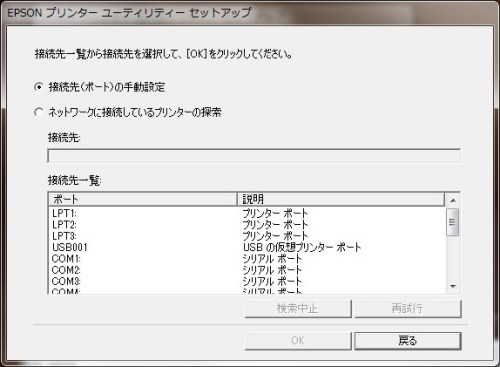Select LPT1: in the port list

coord(64,213)
